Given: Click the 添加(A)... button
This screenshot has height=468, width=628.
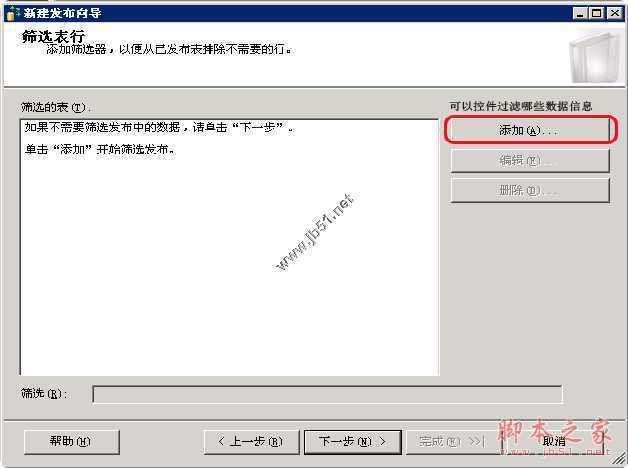Looking at the screenshot, I should coord(530,130).
